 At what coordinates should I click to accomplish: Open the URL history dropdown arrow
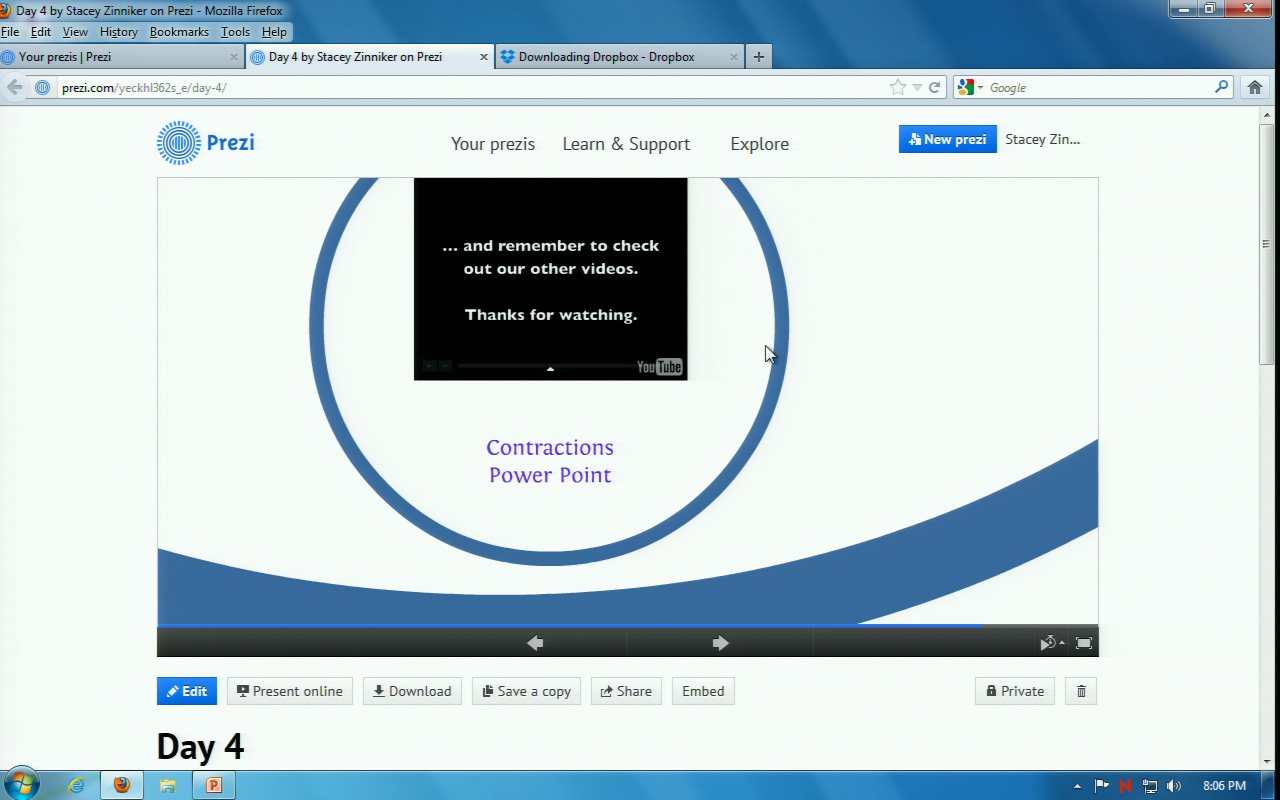pos(917,87)
